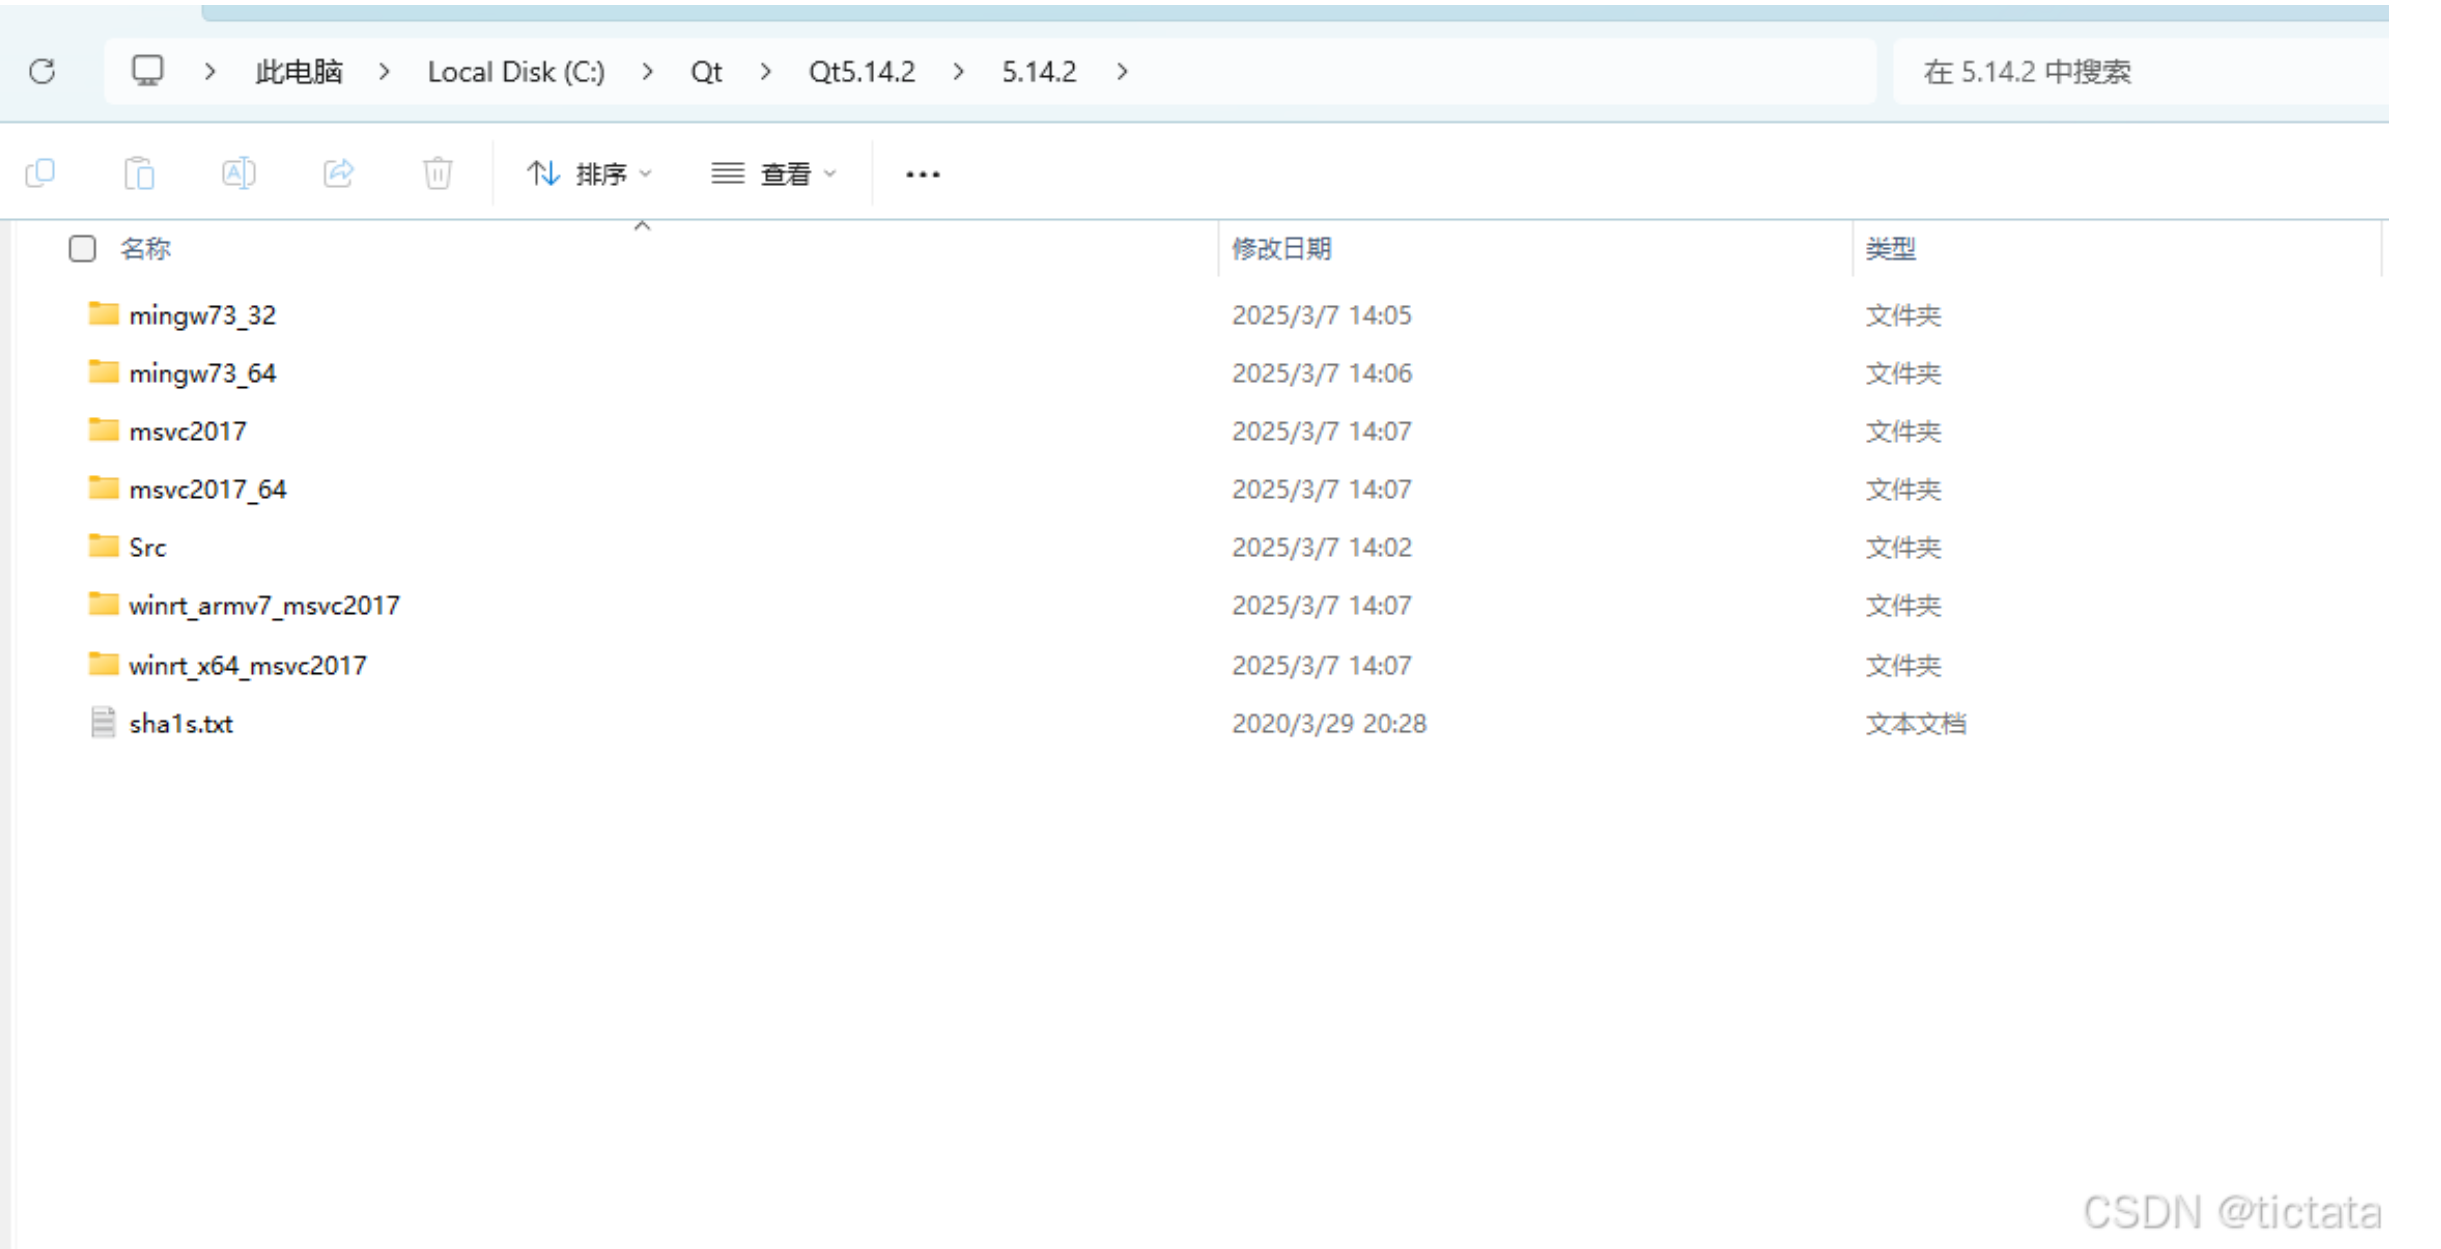Toggle the select-all checkbox beside 名称
This screenshot has height=1249, width=2441.
pos(82,249)
